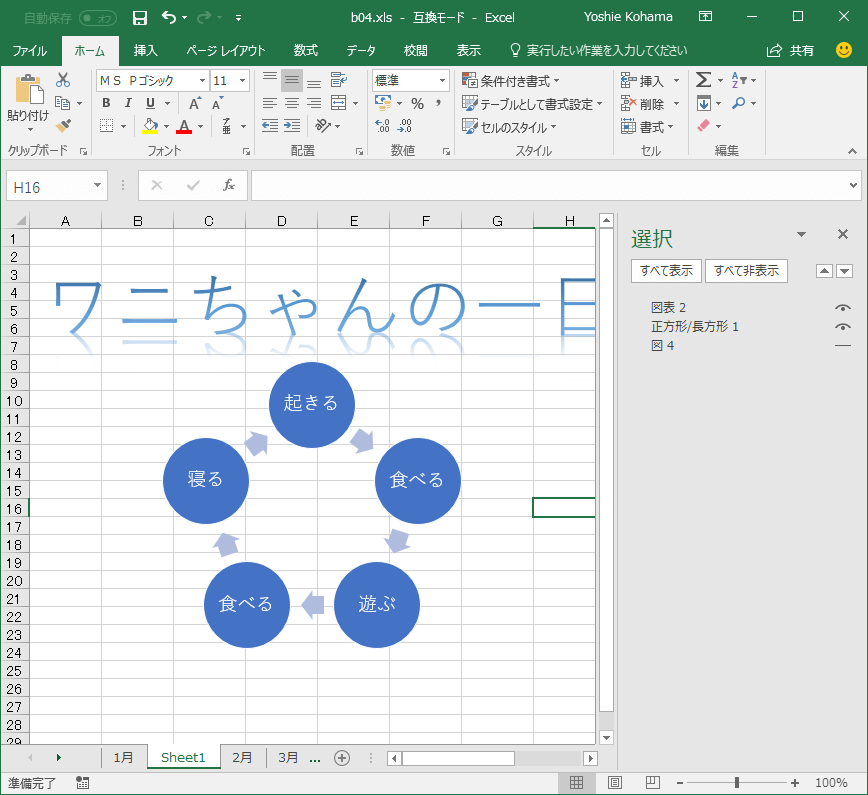Toggle Center horizontal alignment
This screenshot has height=795, width=868.
pos(292,103)
